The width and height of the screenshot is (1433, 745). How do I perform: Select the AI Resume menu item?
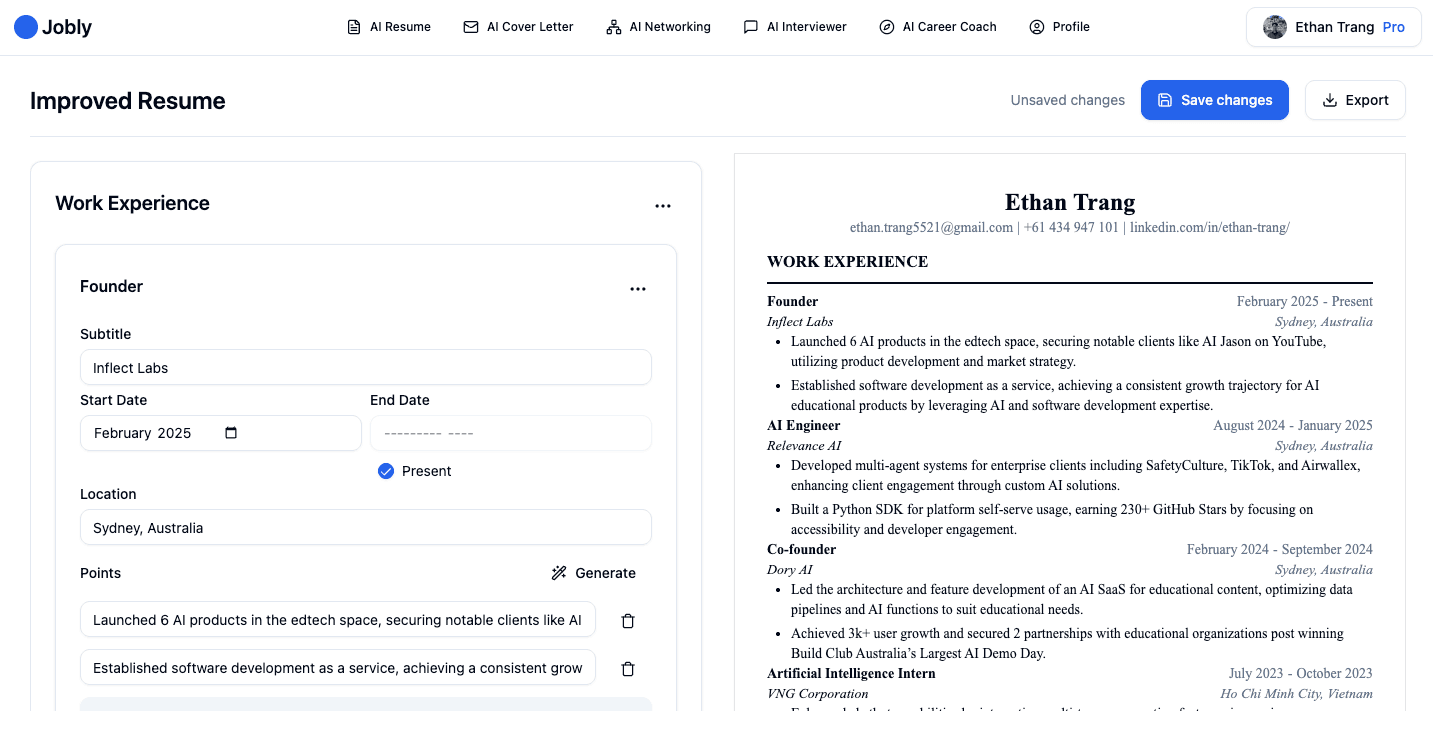(398, 26)
